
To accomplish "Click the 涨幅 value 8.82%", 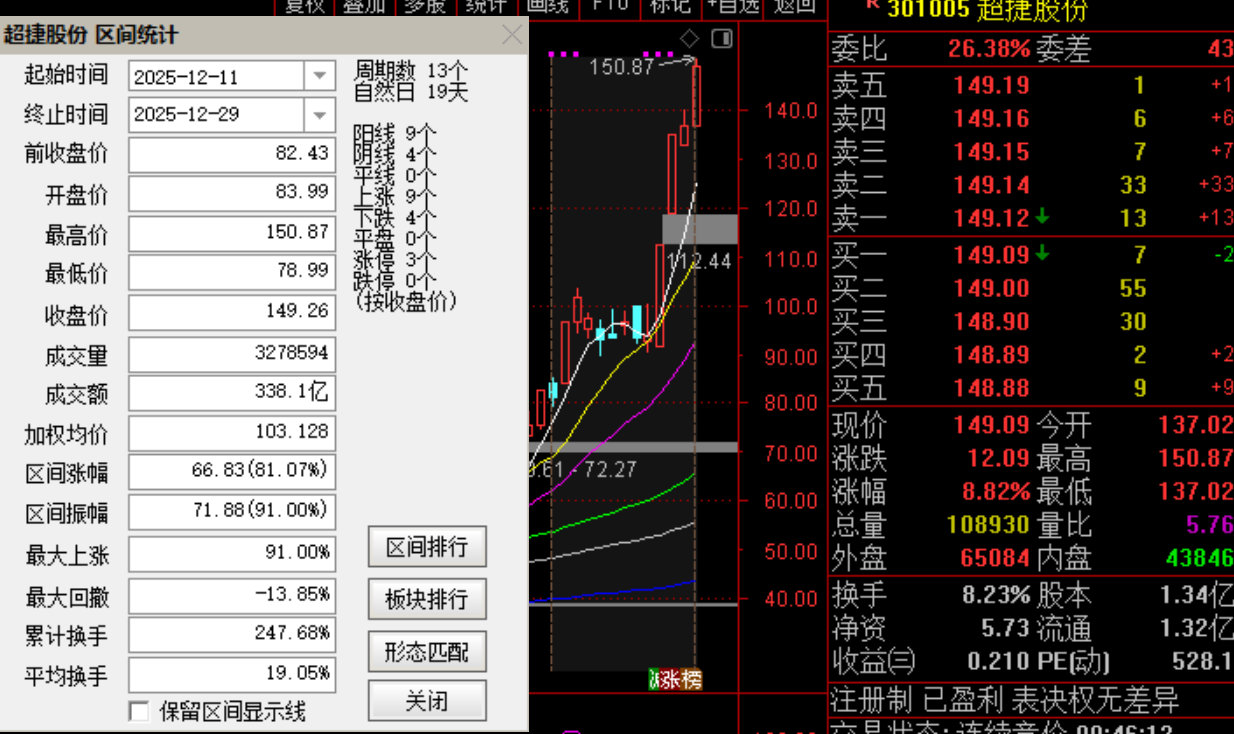I will click(x=996, y=492).
